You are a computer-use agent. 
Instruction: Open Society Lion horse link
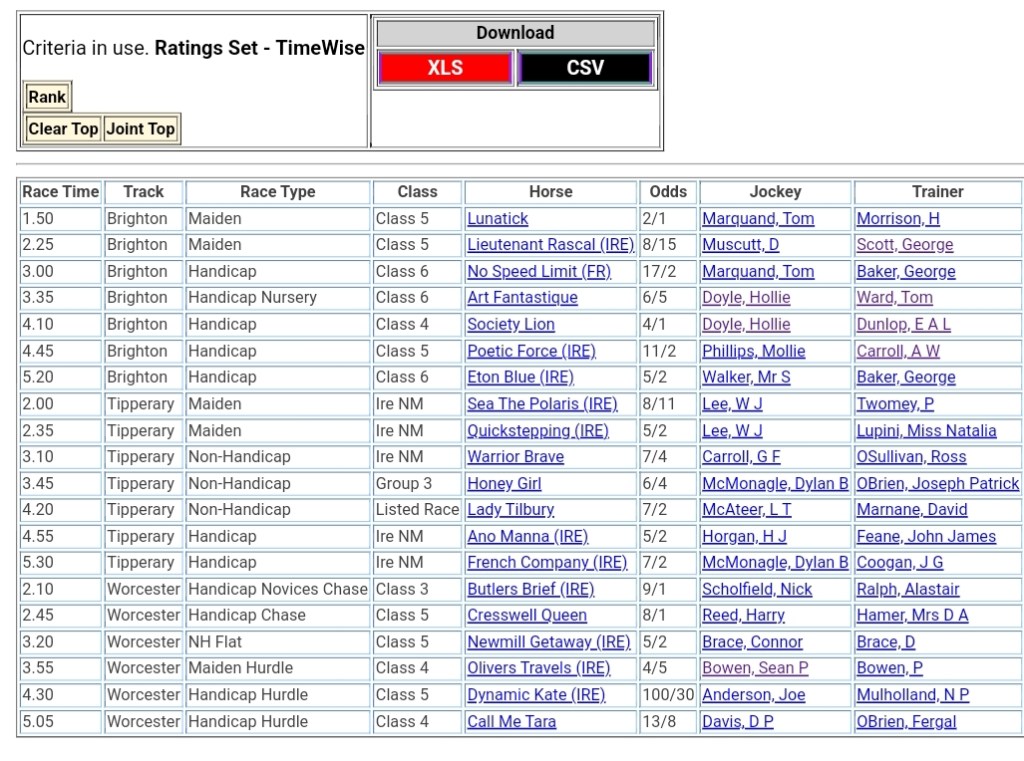click(x=510, y=325)
